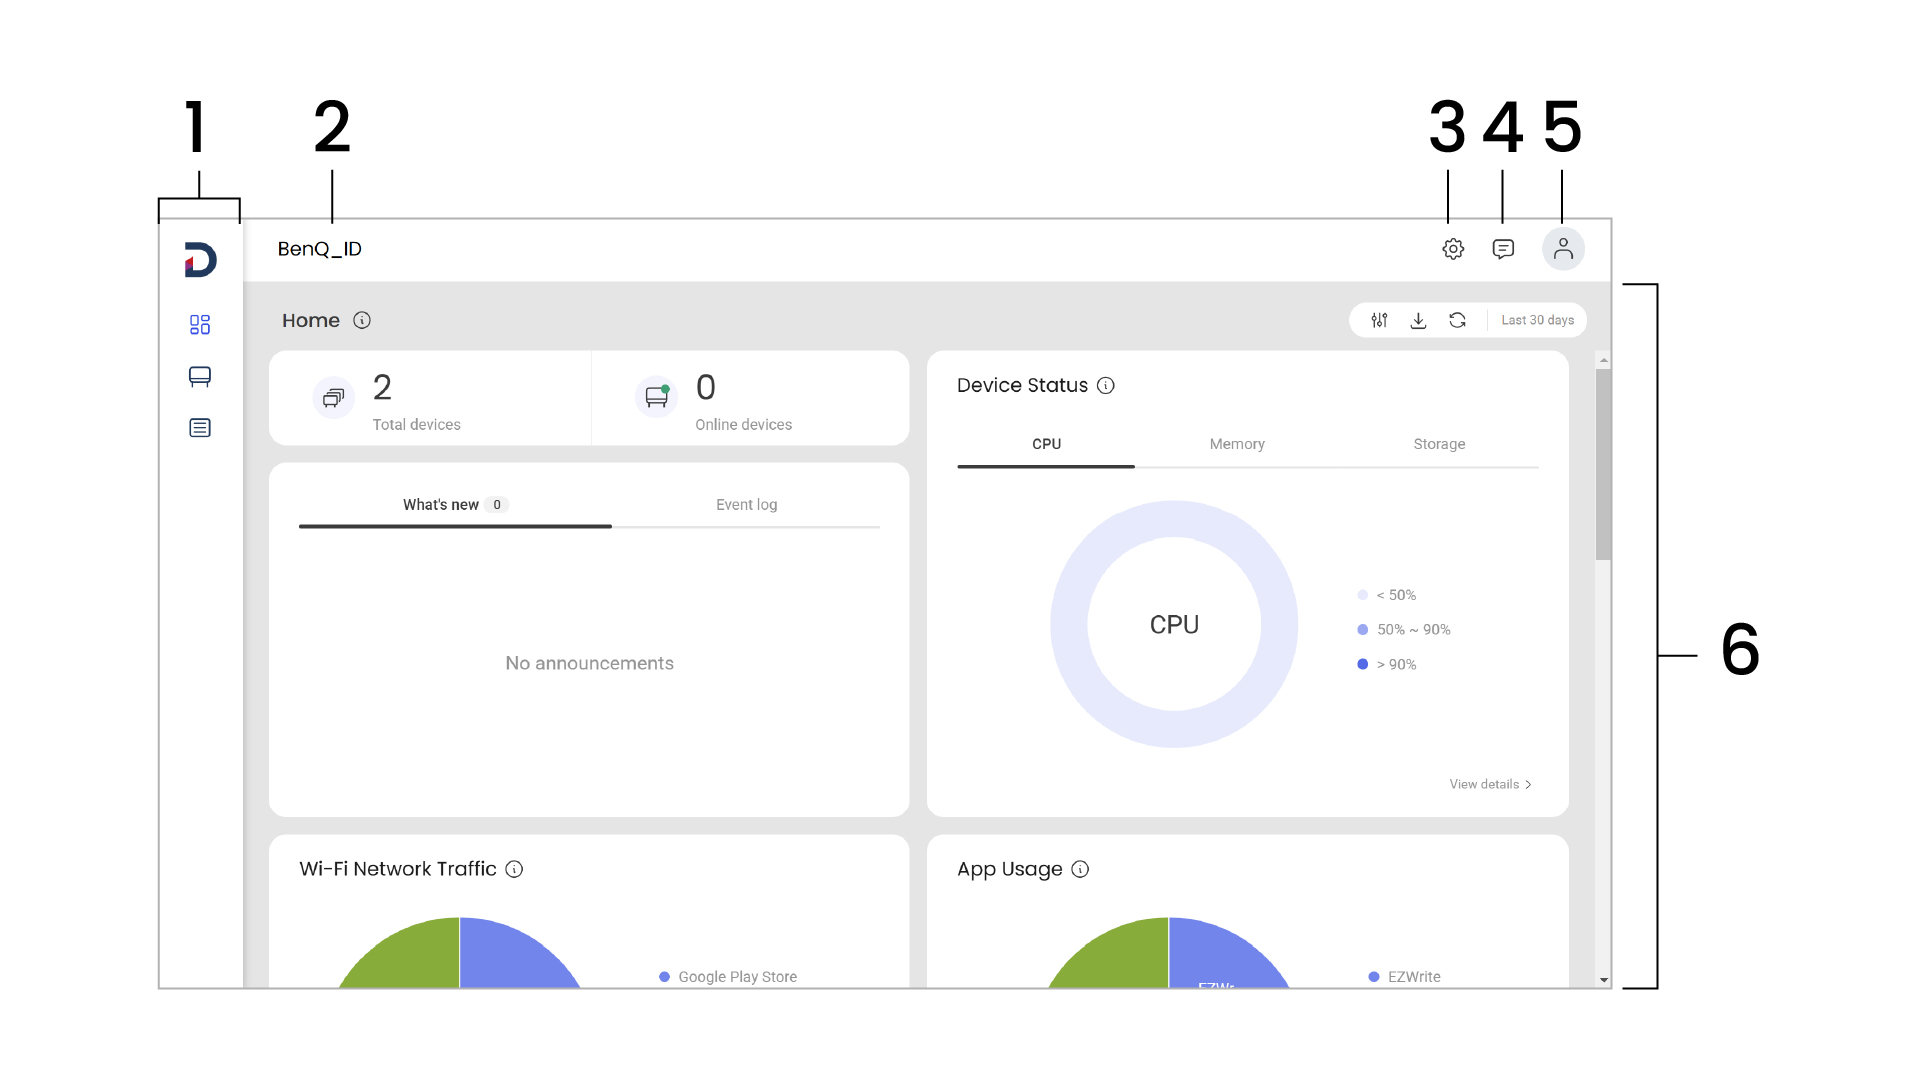
Task: Click the scroll down arrow on the scrollbar
Action: (x=1604, y=980)
